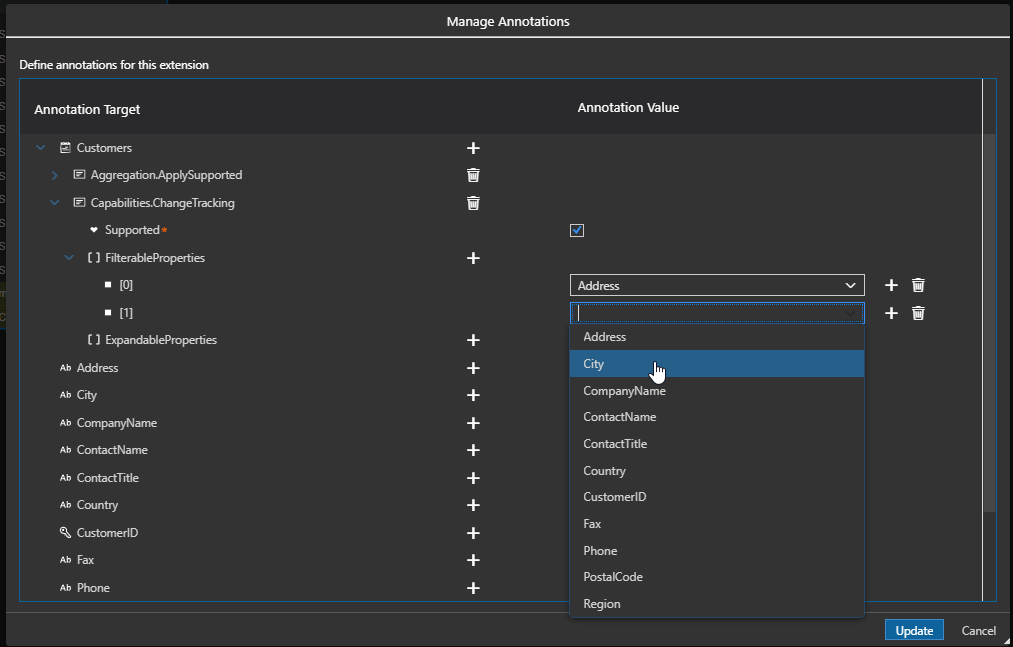Screen dimensions: 1013x647
Task: Choose Phone from the dropdown list
Action: pos(716,551)
